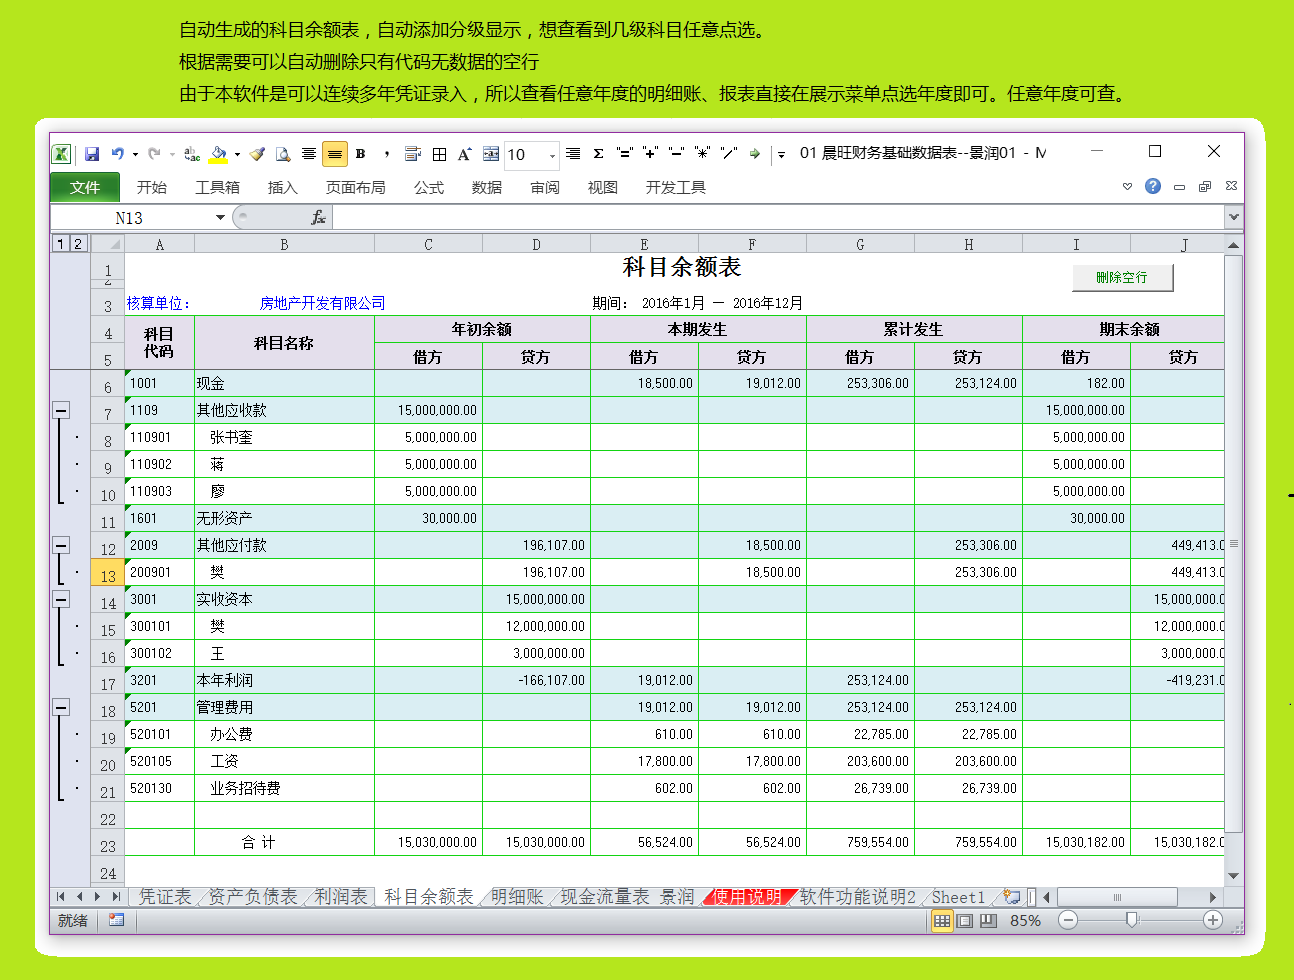Select cell containing 房地产开发有限公司
This screenshot has height=980, width=1294.
pyautogui.click(x=322, y=303)
